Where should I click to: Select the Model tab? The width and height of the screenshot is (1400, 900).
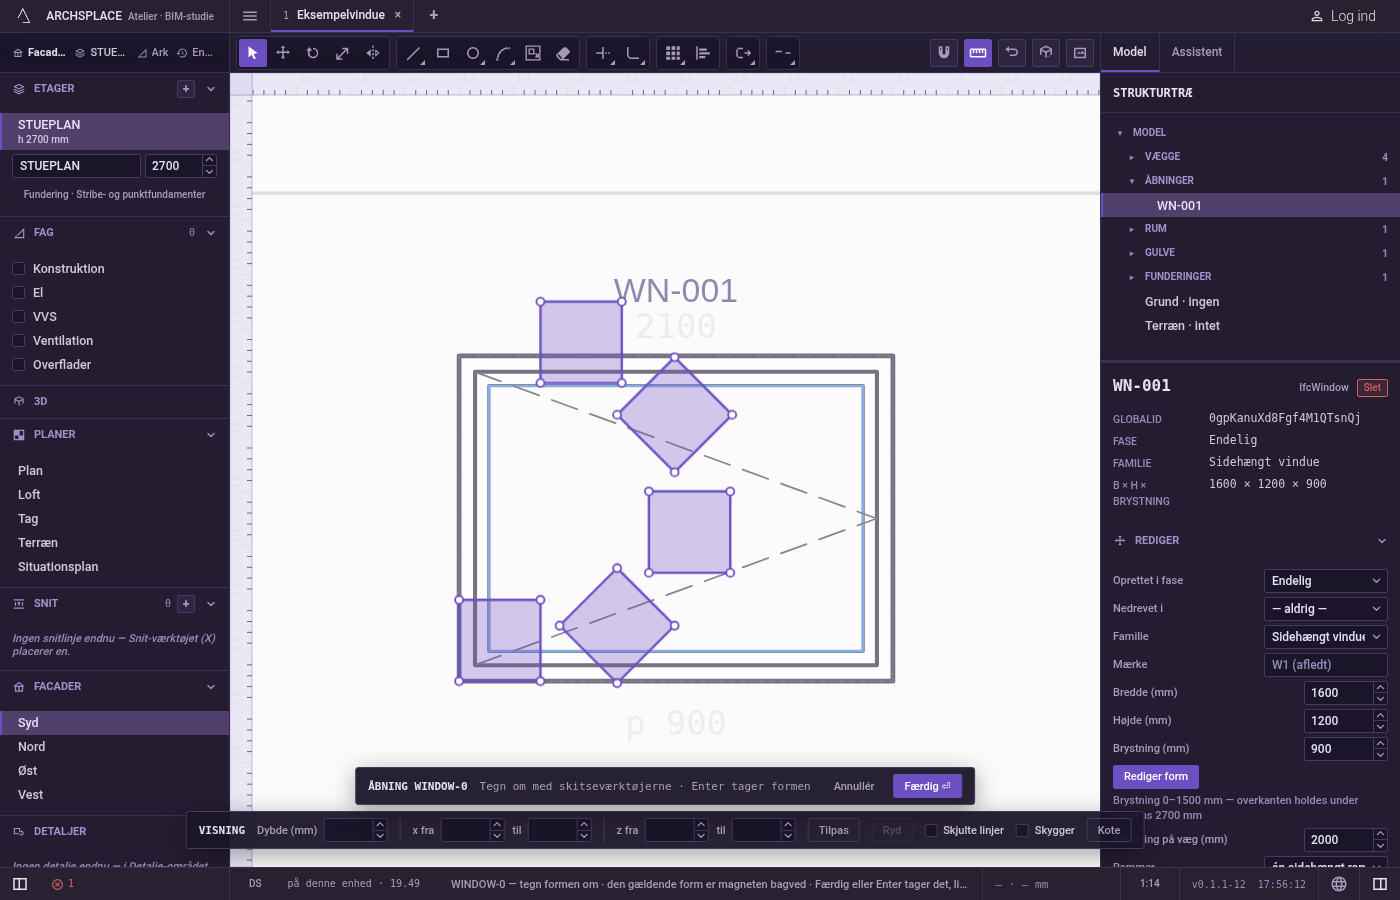[x=1130, y=52]
